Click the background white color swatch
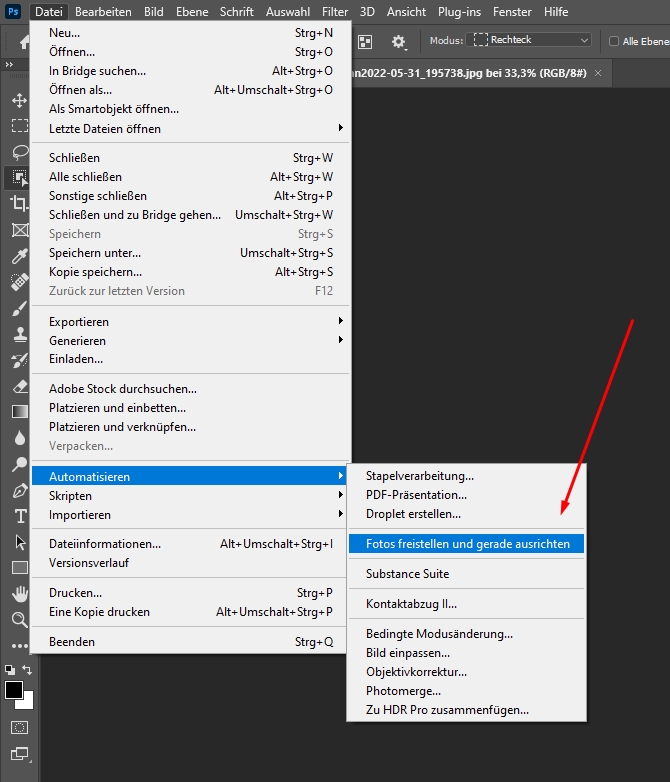This screenshot has width=670, height=782. 27,702
